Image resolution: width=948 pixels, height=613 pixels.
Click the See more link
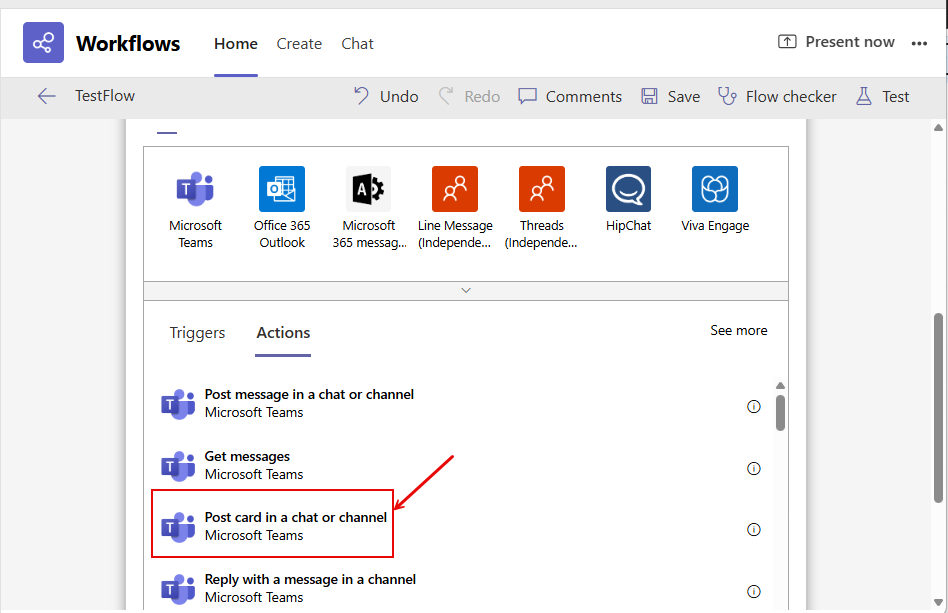(738, 331)
